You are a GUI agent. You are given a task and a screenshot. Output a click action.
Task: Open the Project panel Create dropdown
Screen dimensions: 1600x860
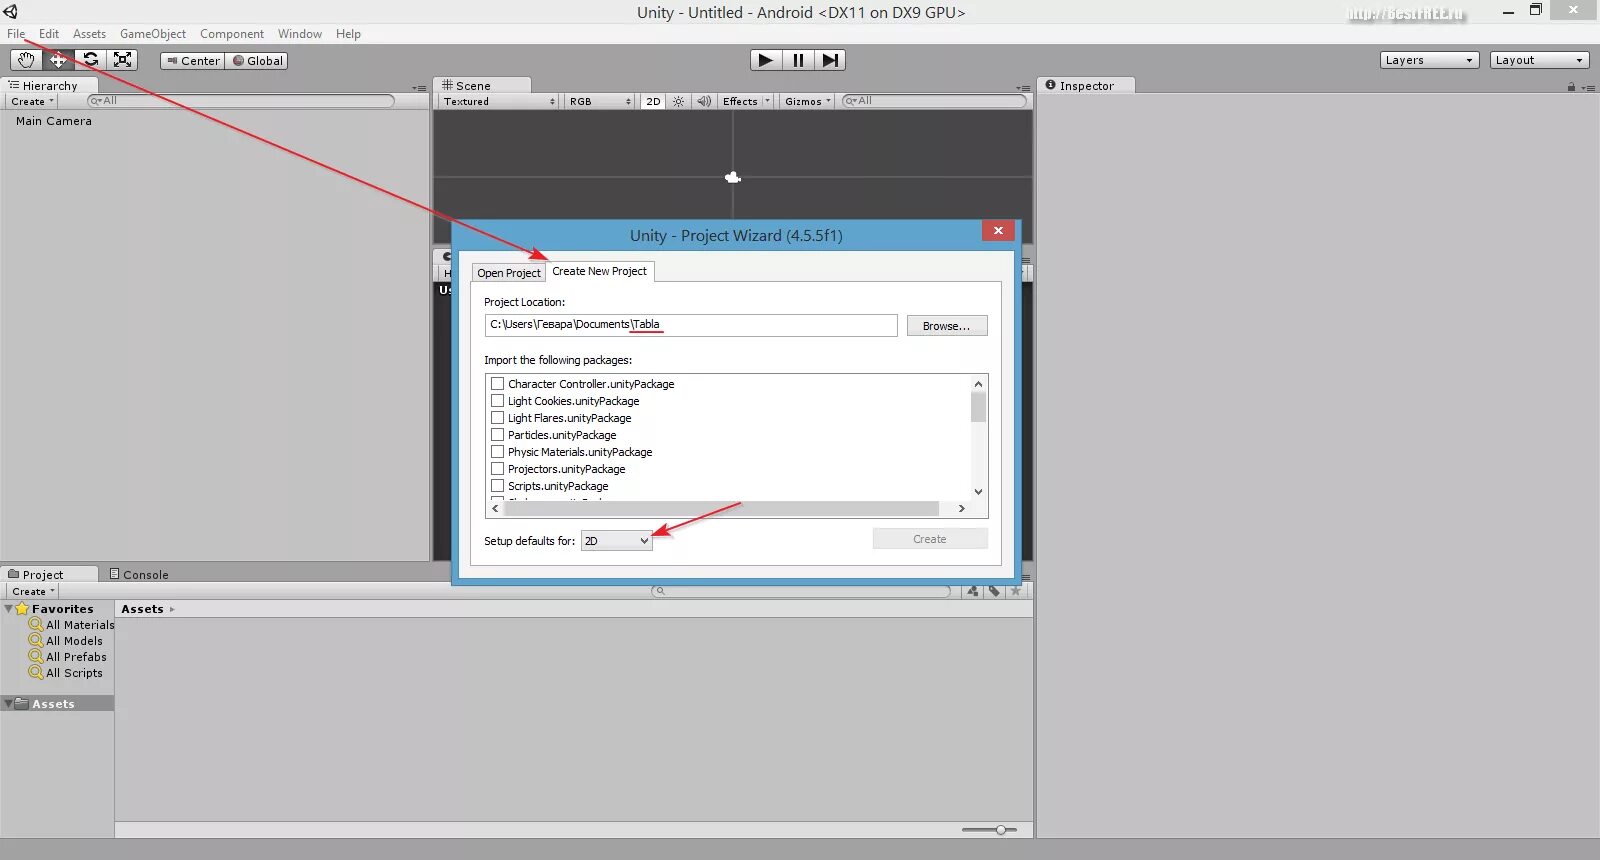(34, 592)
